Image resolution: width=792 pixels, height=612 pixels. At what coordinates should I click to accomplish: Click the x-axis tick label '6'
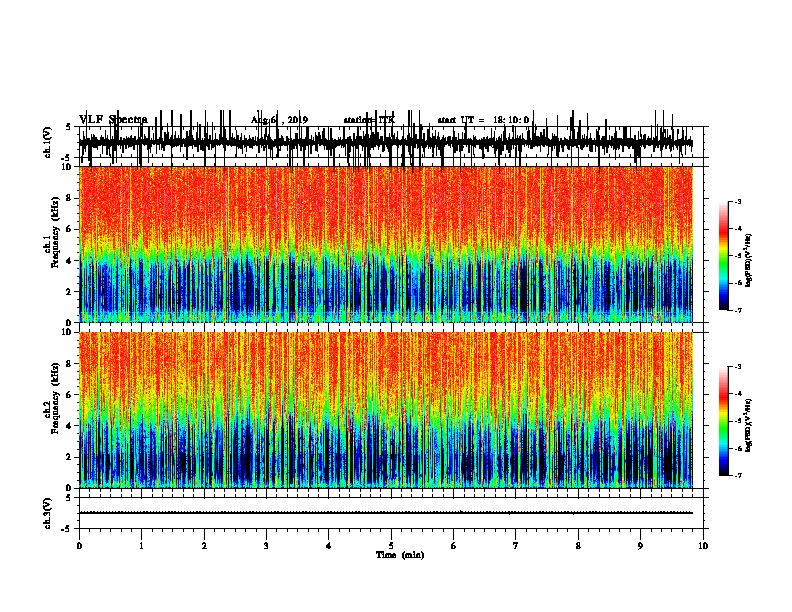tap(454, 546)
